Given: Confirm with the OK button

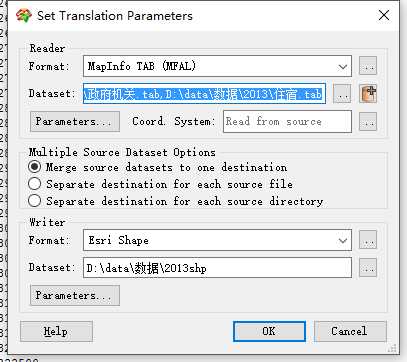Looking at the screenshot, I should pyautogui.click(x=269, y=331).
